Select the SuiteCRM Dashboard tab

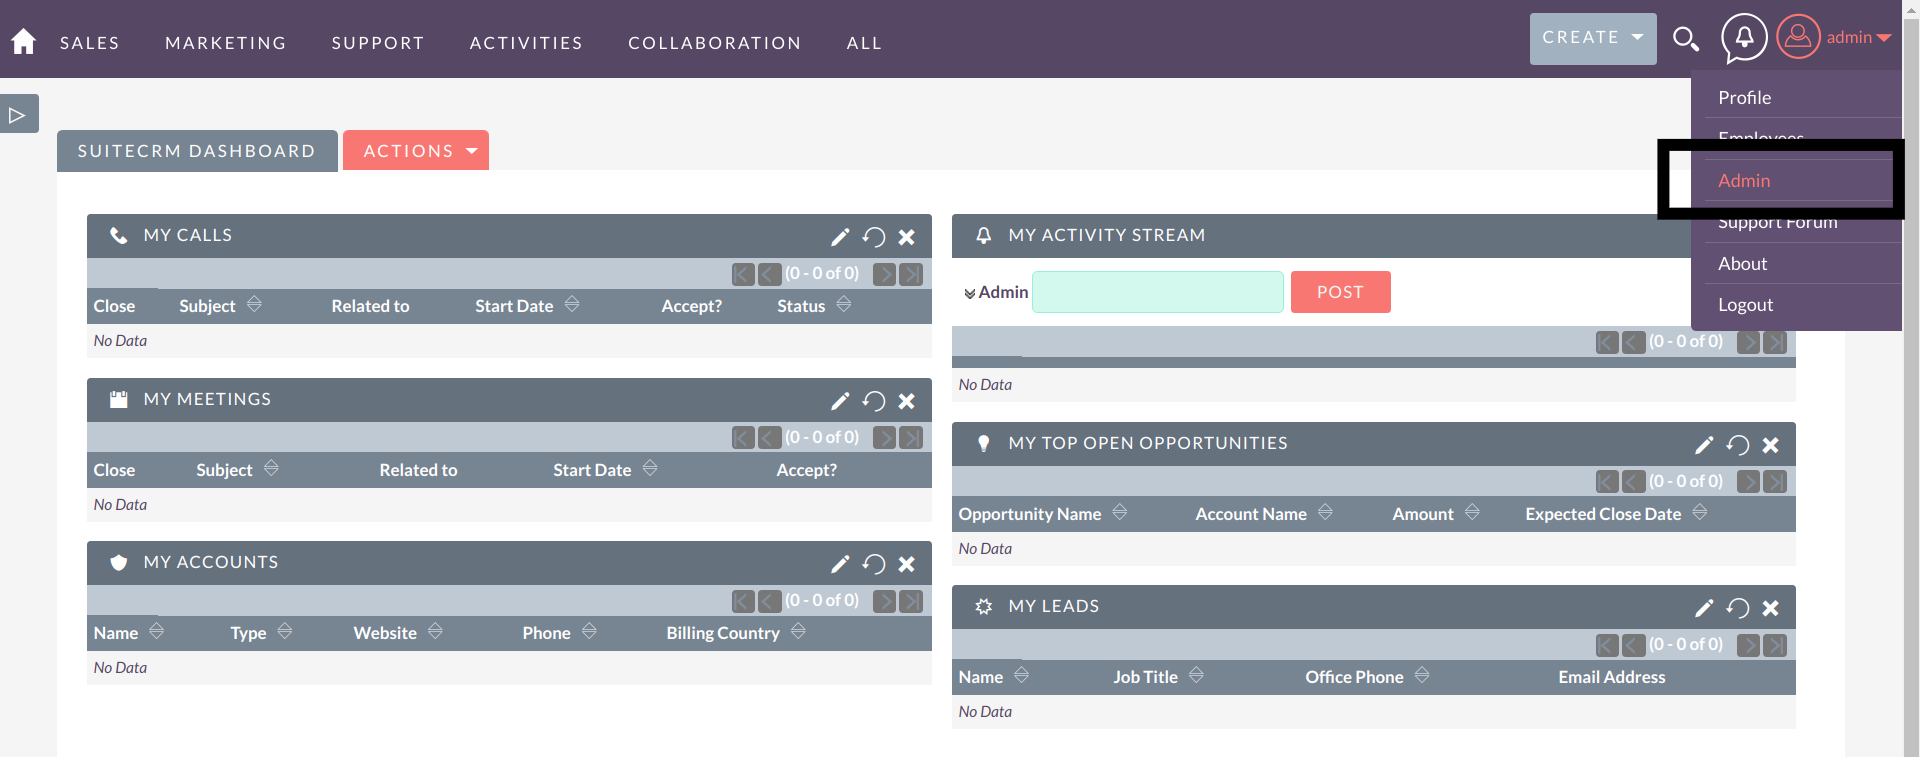click(x=197, y=151)
